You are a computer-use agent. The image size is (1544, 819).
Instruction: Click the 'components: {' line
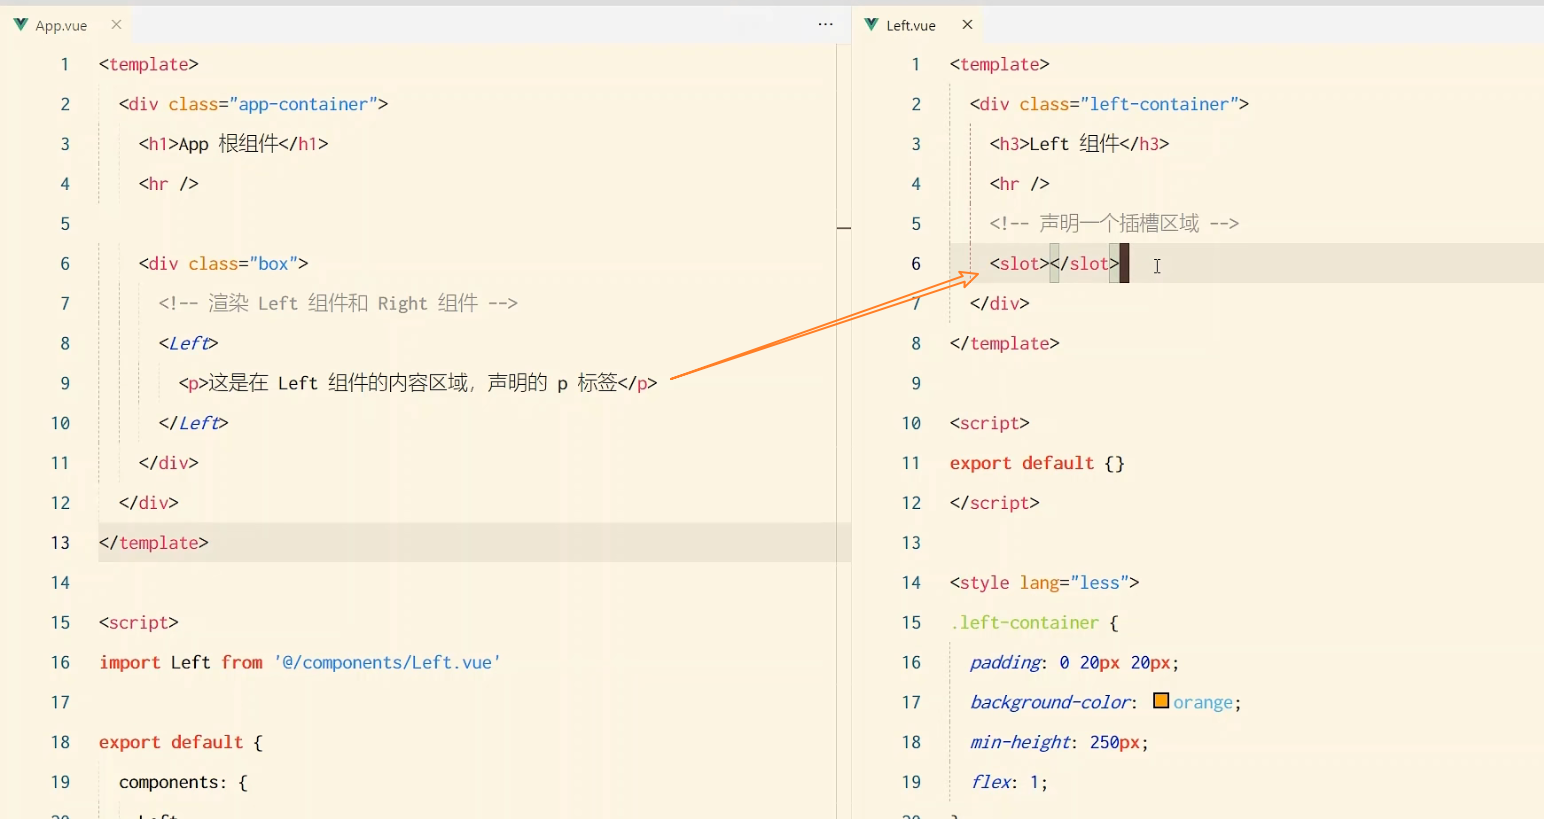[x=183, y=783]
